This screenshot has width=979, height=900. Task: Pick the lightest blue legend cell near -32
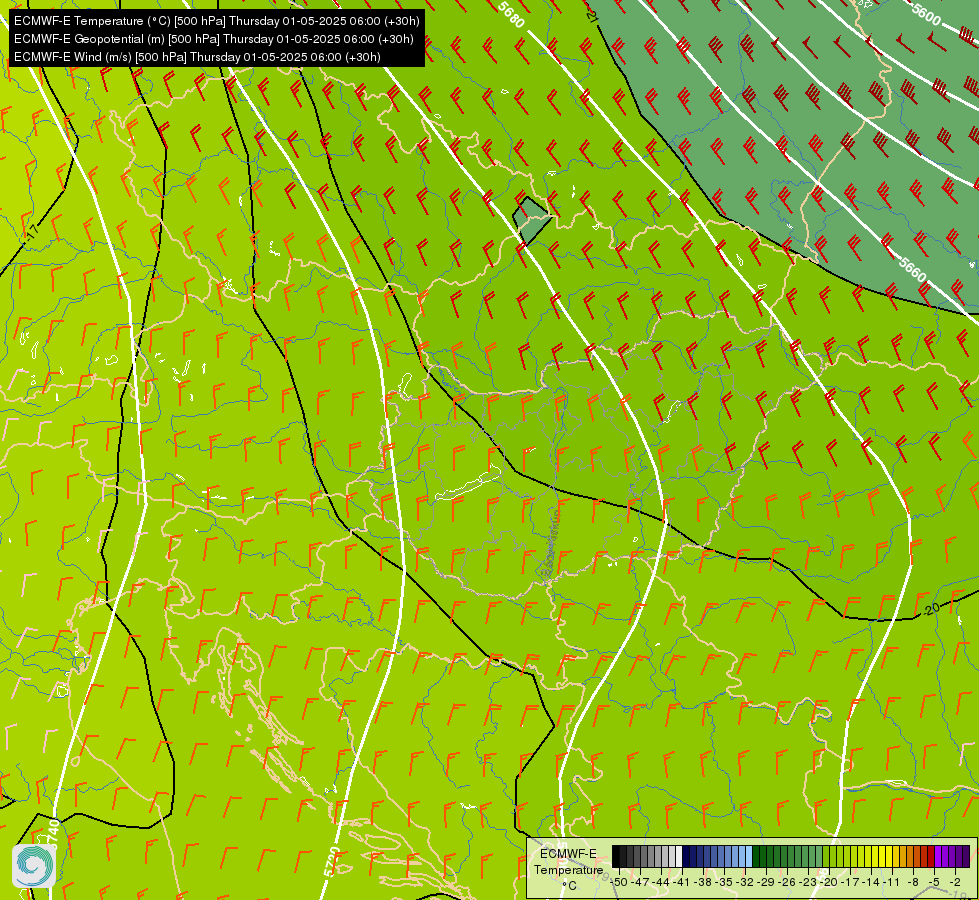[749, 856]
